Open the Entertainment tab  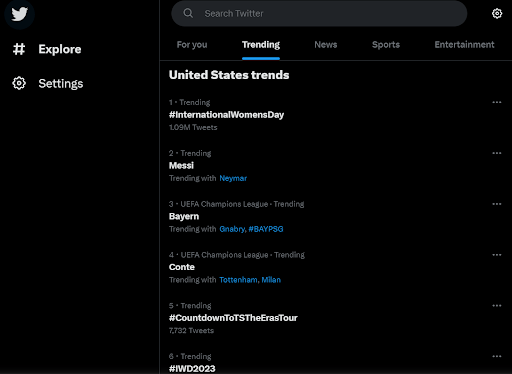[x=464, y=45]
